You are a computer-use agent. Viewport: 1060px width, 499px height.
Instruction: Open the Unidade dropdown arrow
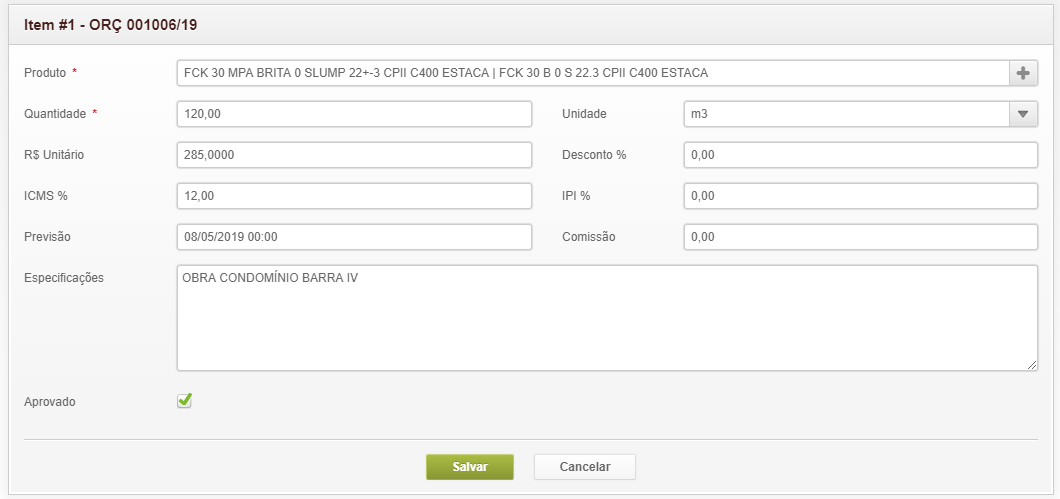1022,114
